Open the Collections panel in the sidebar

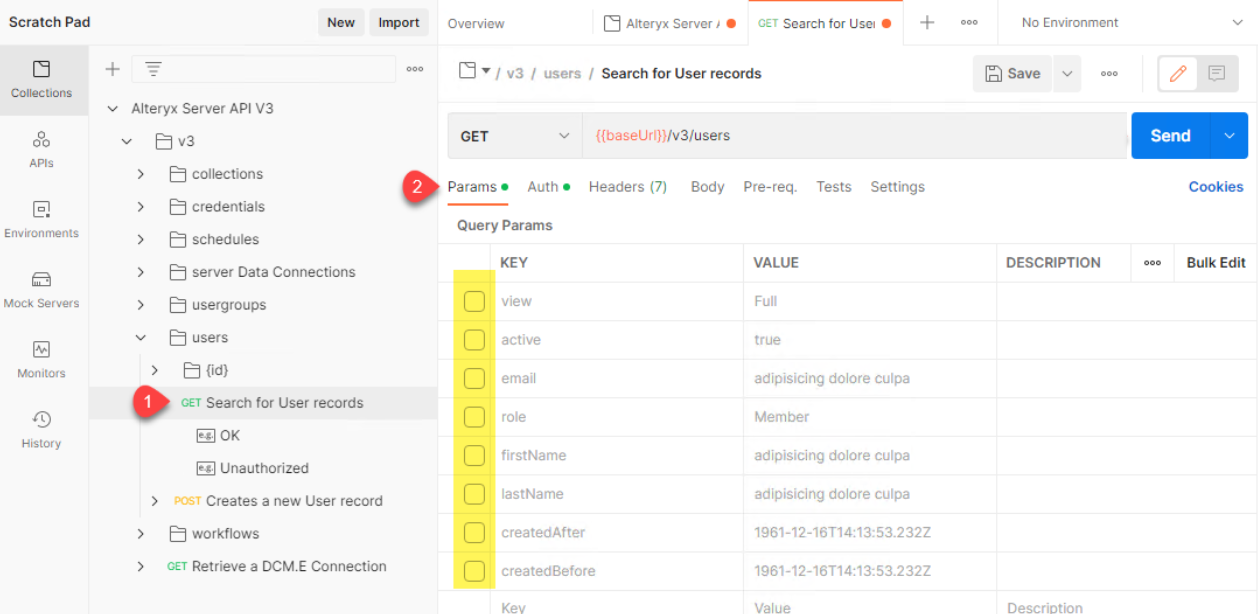43,80
